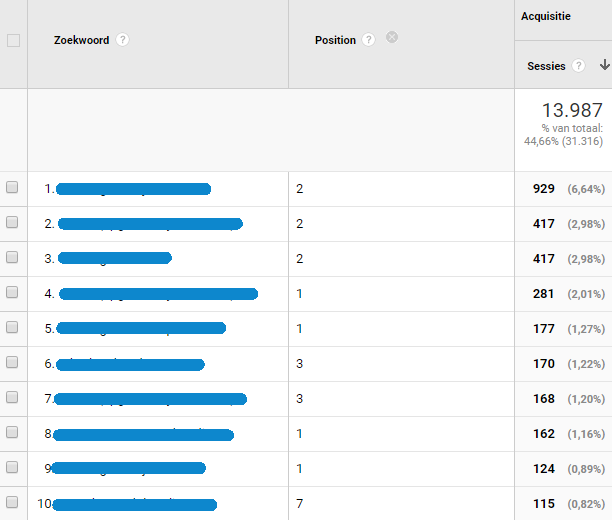The height and width of the screenshot is (520, 612).
Task: Open the keyword link in row 7
Action: pyautogui.click(x=150, y=399)
